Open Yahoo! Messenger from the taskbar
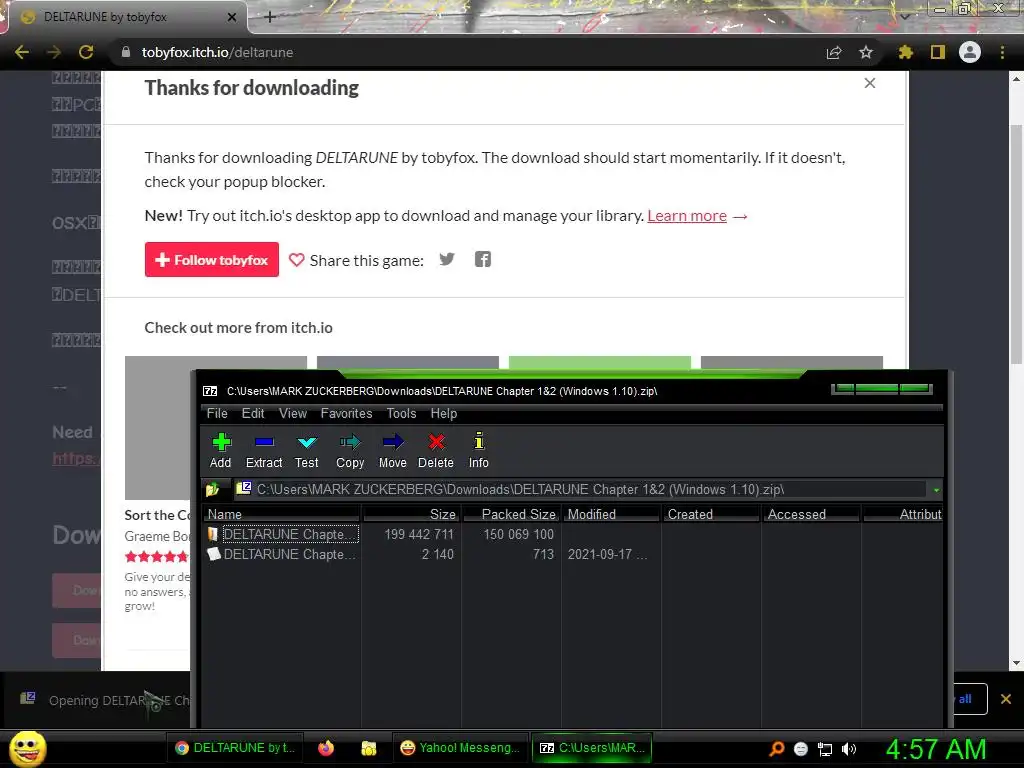Image resolution: width=1024 pixels, height=768 pixels. coord(460,748)
